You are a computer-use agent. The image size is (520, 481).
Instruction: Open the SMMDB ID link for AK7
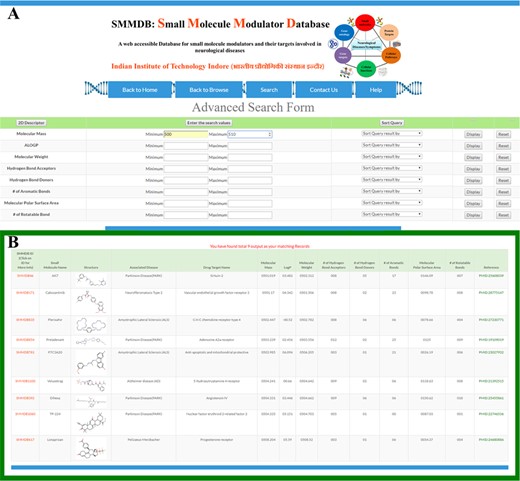25,276
